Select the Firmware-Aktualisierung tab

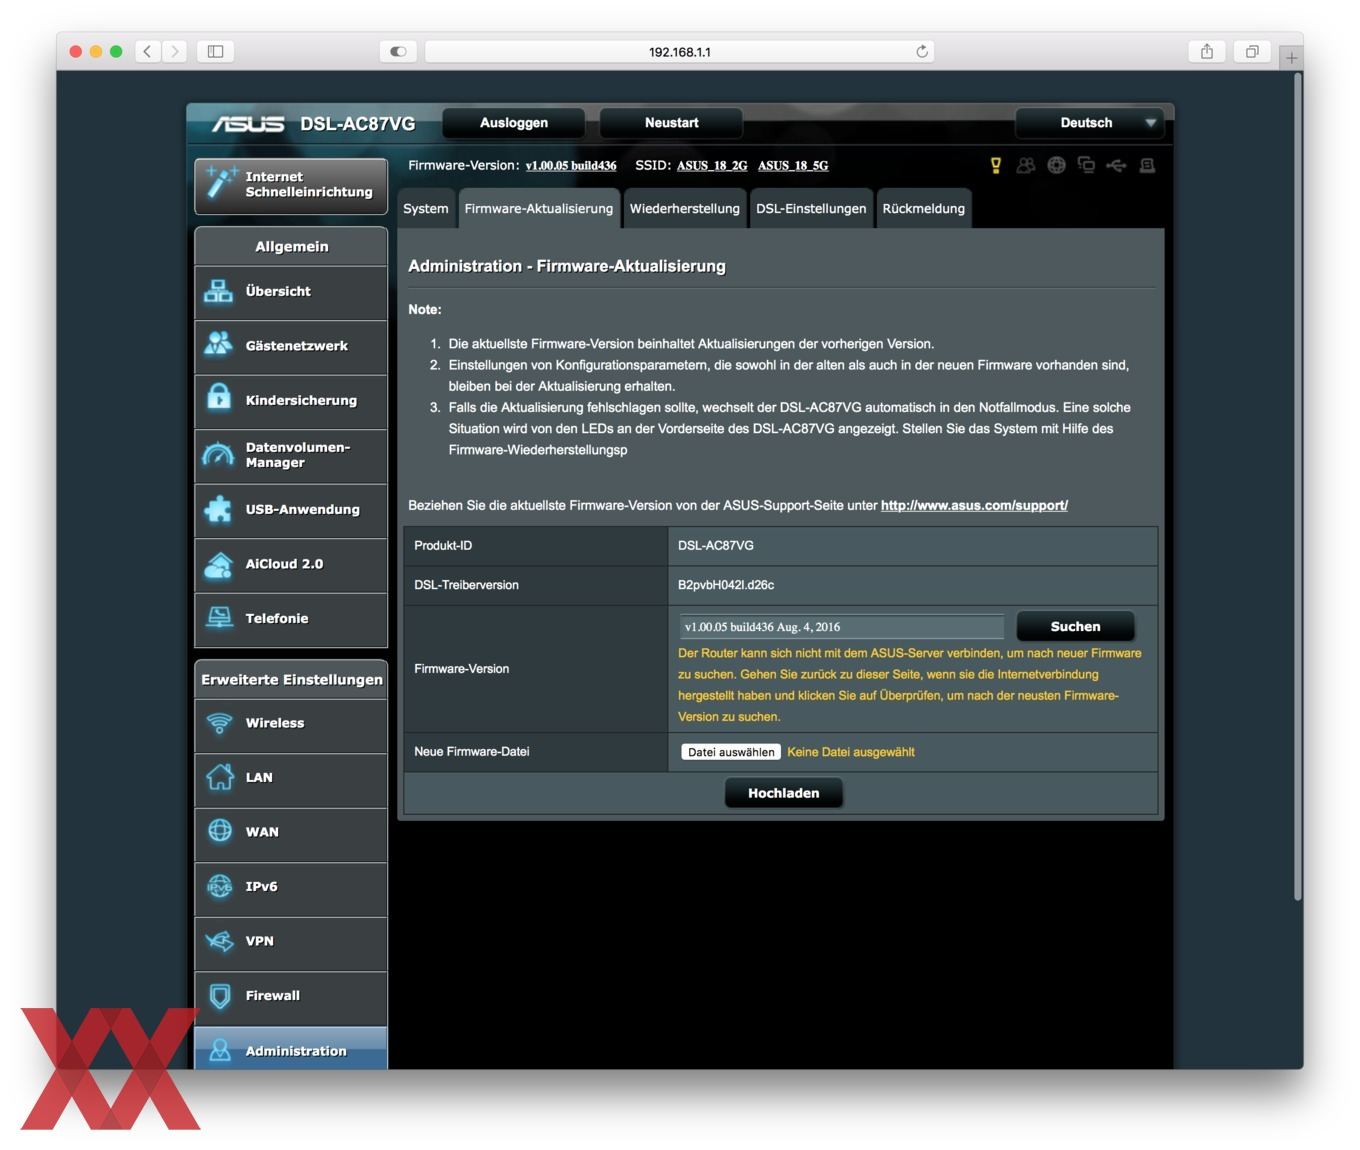pyautogui.click(x=539, y=208)
